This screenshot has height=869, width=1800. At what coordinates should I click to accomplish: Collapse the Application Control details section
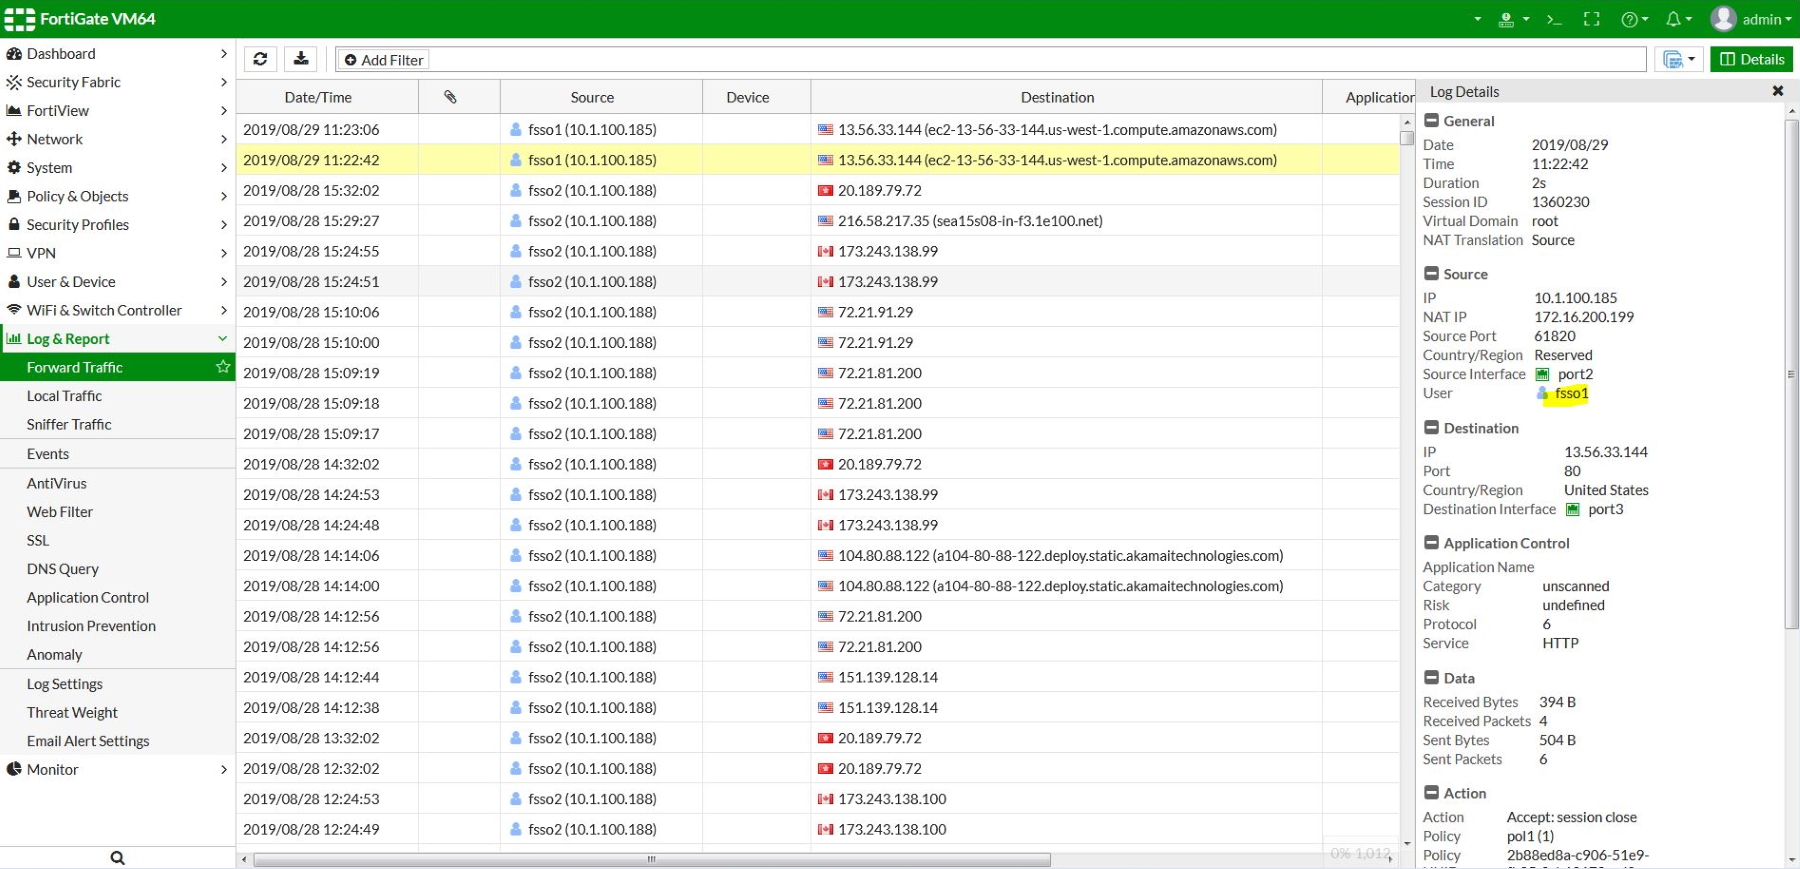click(1432, 543)
